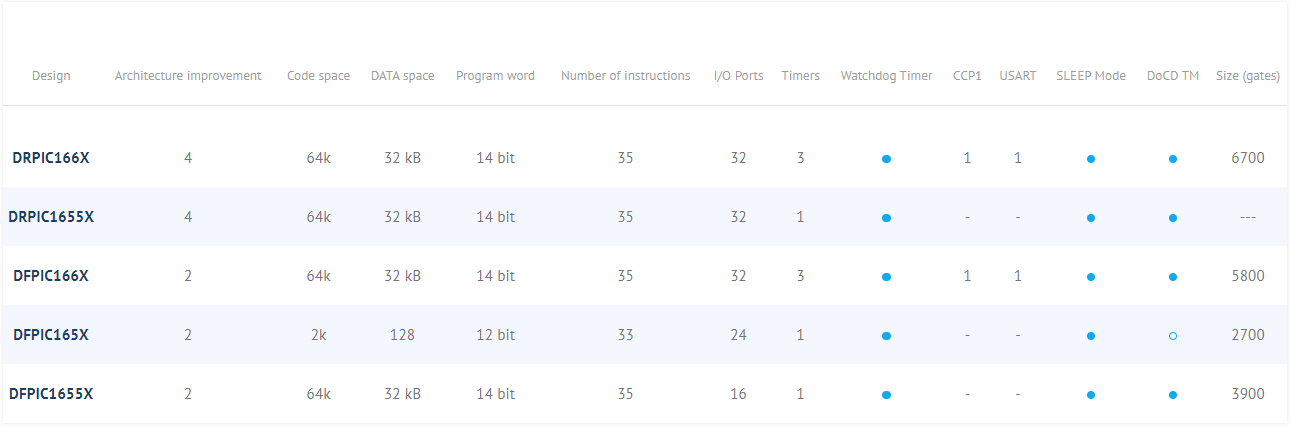Click the Size (gates) column header
Viewport: 1291px width, 427px height.
(1248, 76)
